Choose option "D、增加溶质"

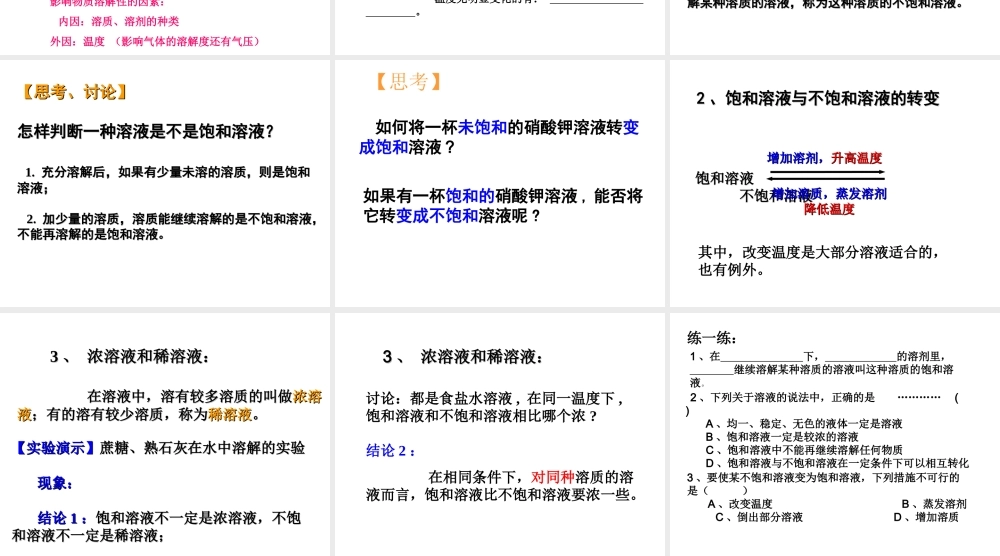(926, 517)
